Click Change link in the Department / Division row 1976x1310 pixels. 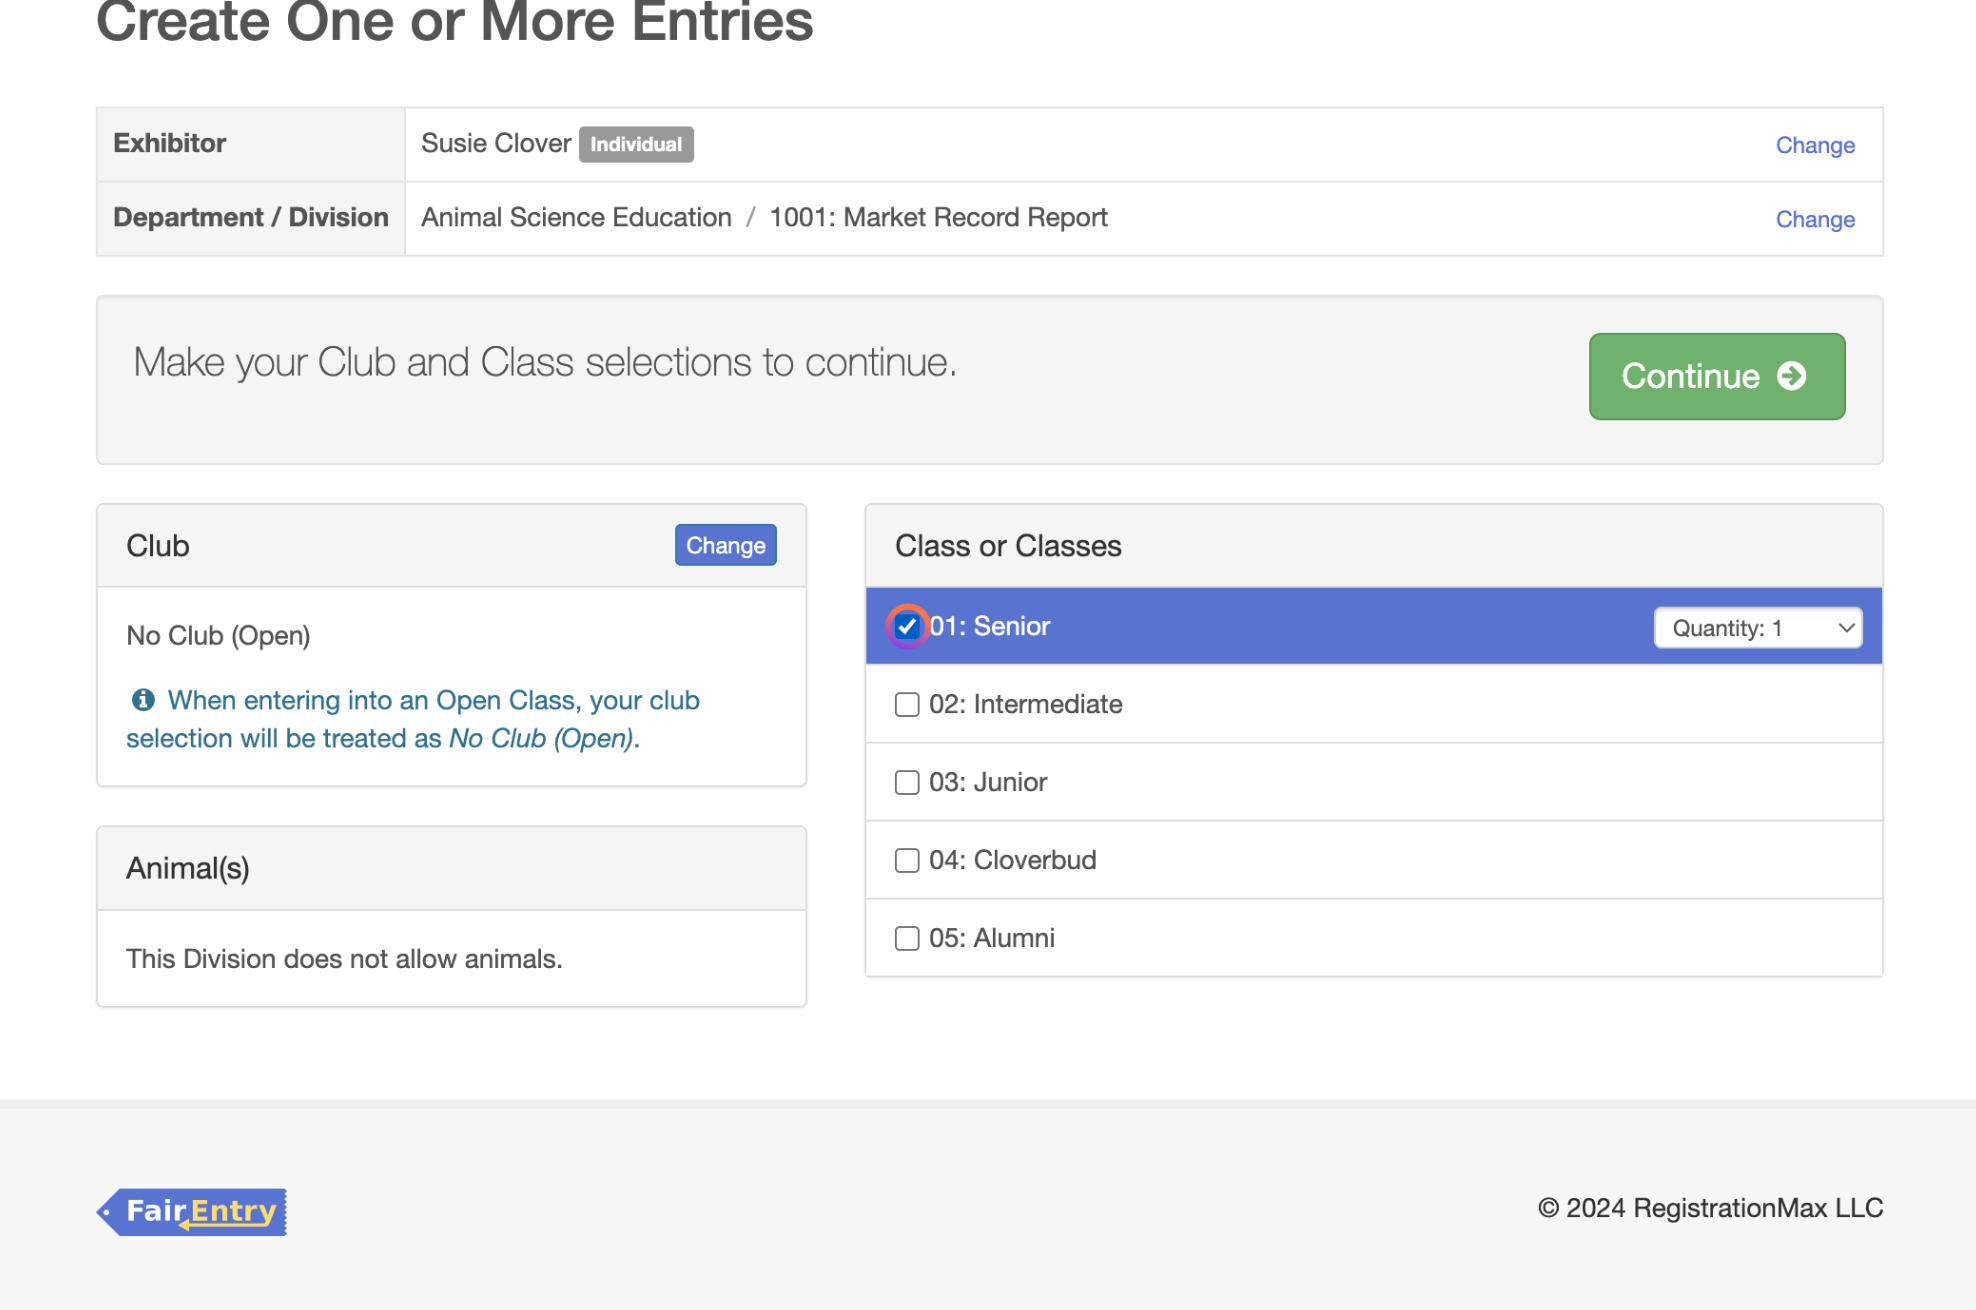pyautogui.click(x=1815, y=219)
